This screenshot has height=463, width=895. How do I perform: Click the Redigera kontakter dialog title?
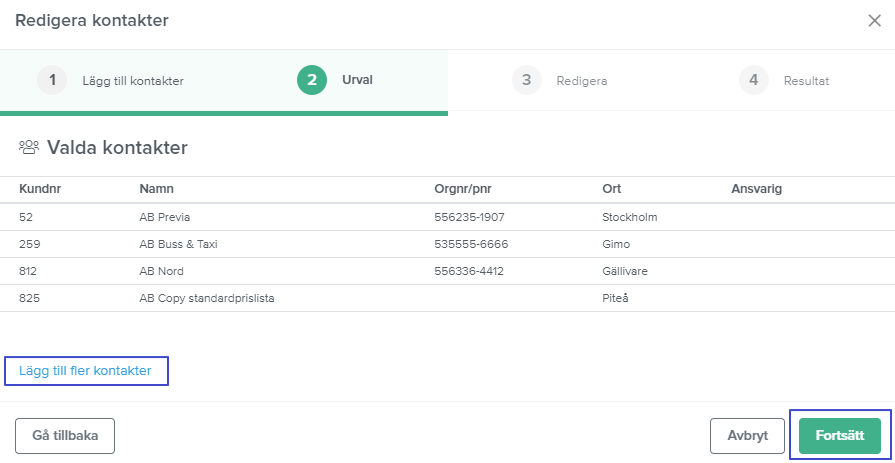[x=92, y=21]
